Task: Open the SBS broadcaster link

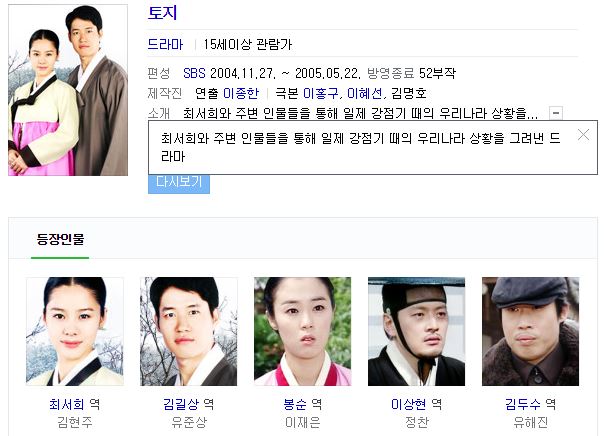Action: 194,73
